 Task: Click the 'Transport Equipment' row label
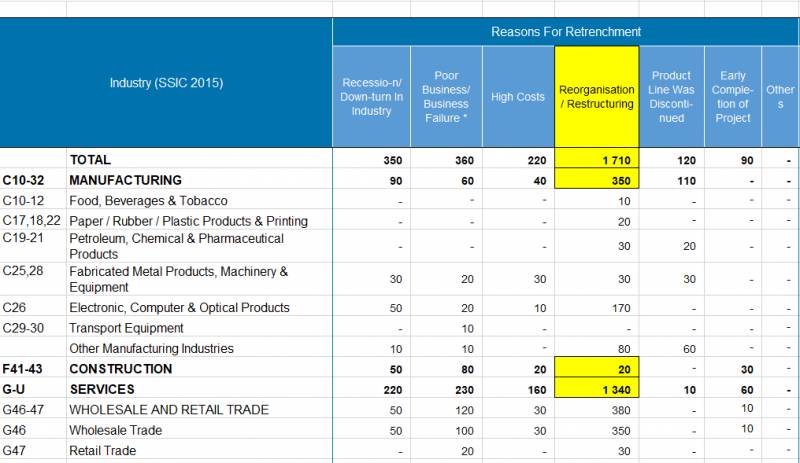[126, 328]
